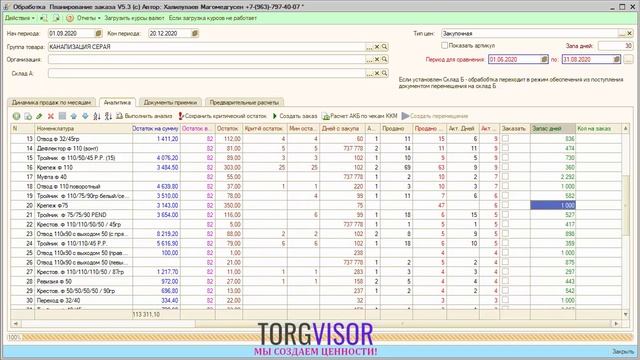Image resolution: width=640 pixels, height=360 pixels.
Task: Check Заказать box for Отвод ф 110 поворотный
Action: [x=505, y=186]
